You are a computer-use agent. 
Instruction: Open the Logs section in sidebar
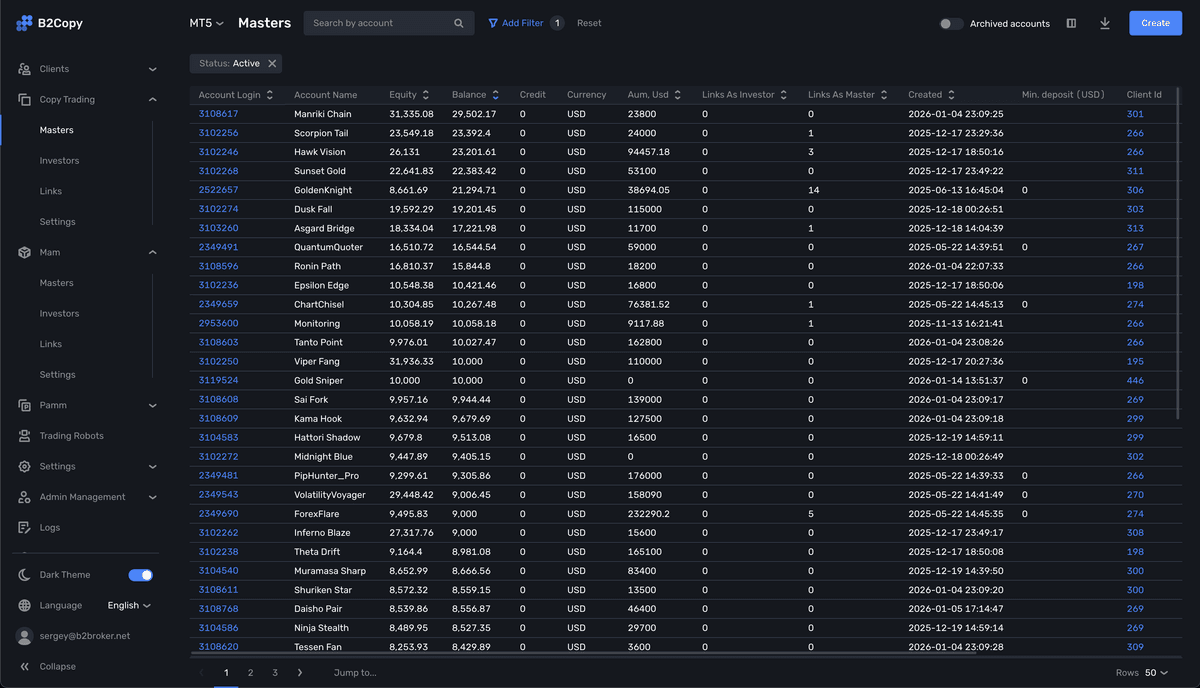pos(24,527)
